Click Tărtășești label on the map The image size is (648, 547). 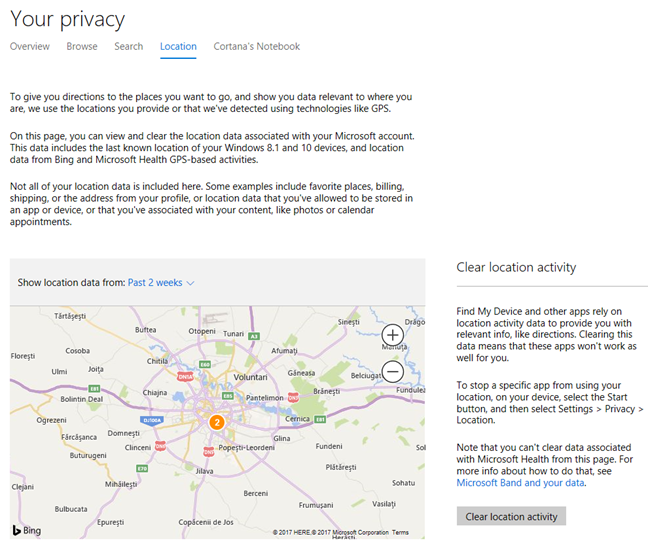pyautogui.click(x=70, y=316)
